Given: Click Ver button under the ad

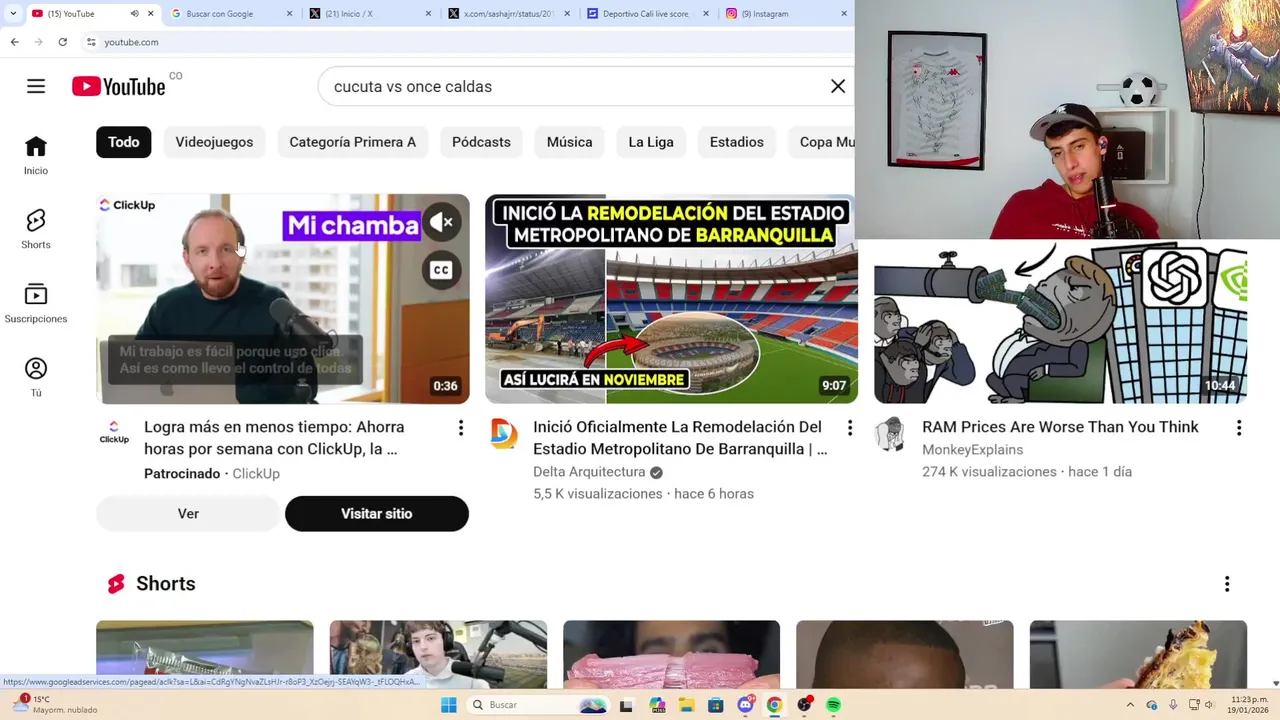Looking at the screenshot, I should point(188,514).
